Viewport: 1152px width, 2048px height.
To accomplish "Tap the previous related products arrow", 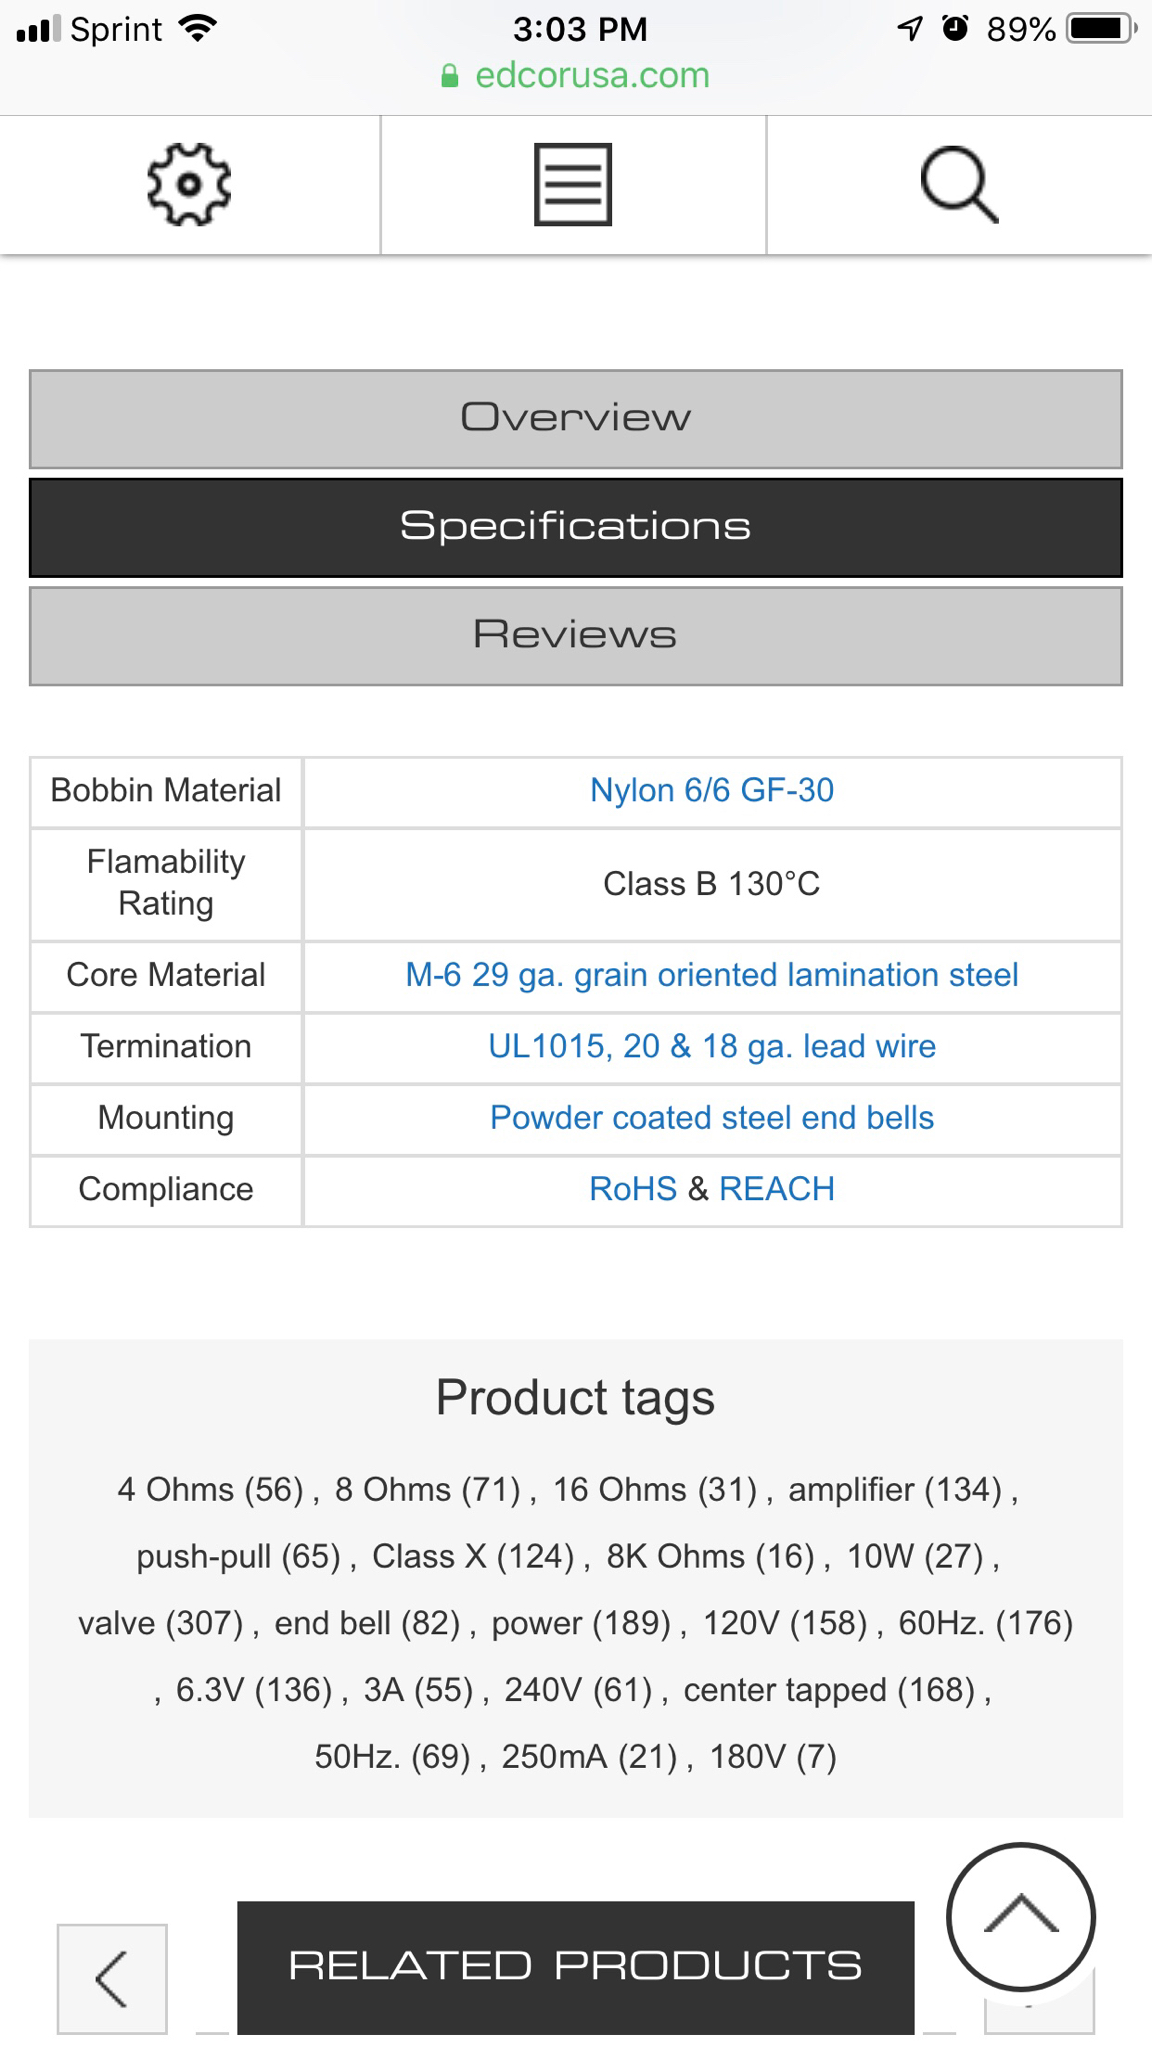I will point(112,1978).
